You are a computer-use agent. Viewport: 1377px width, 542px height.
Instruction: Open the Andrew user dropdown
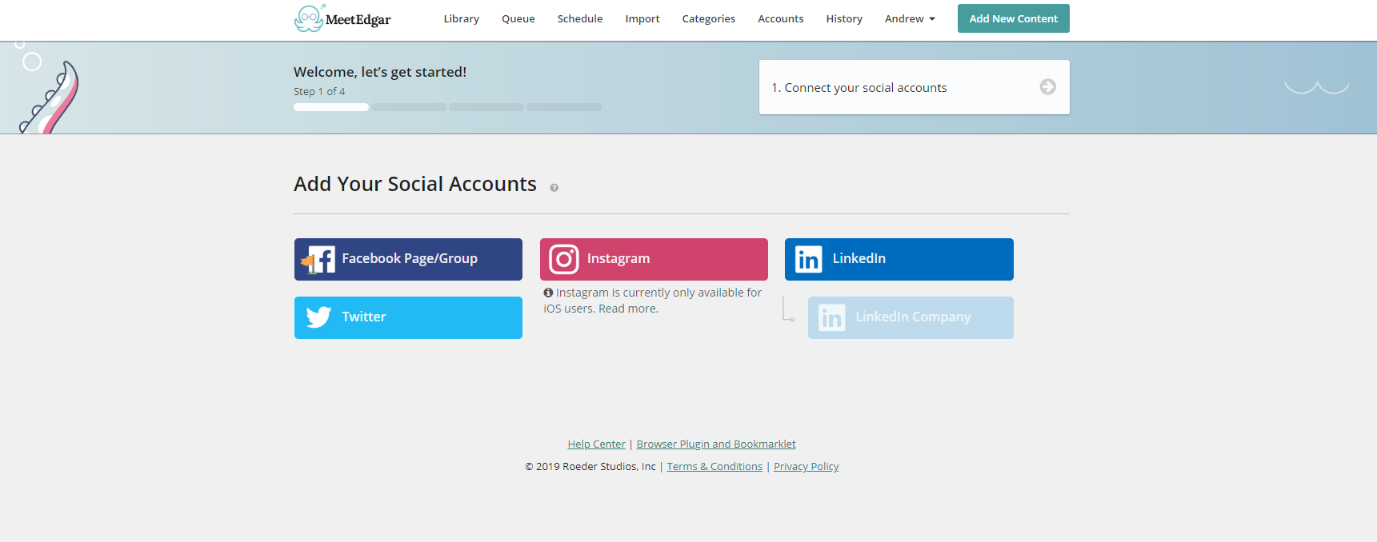pos(910,19)
